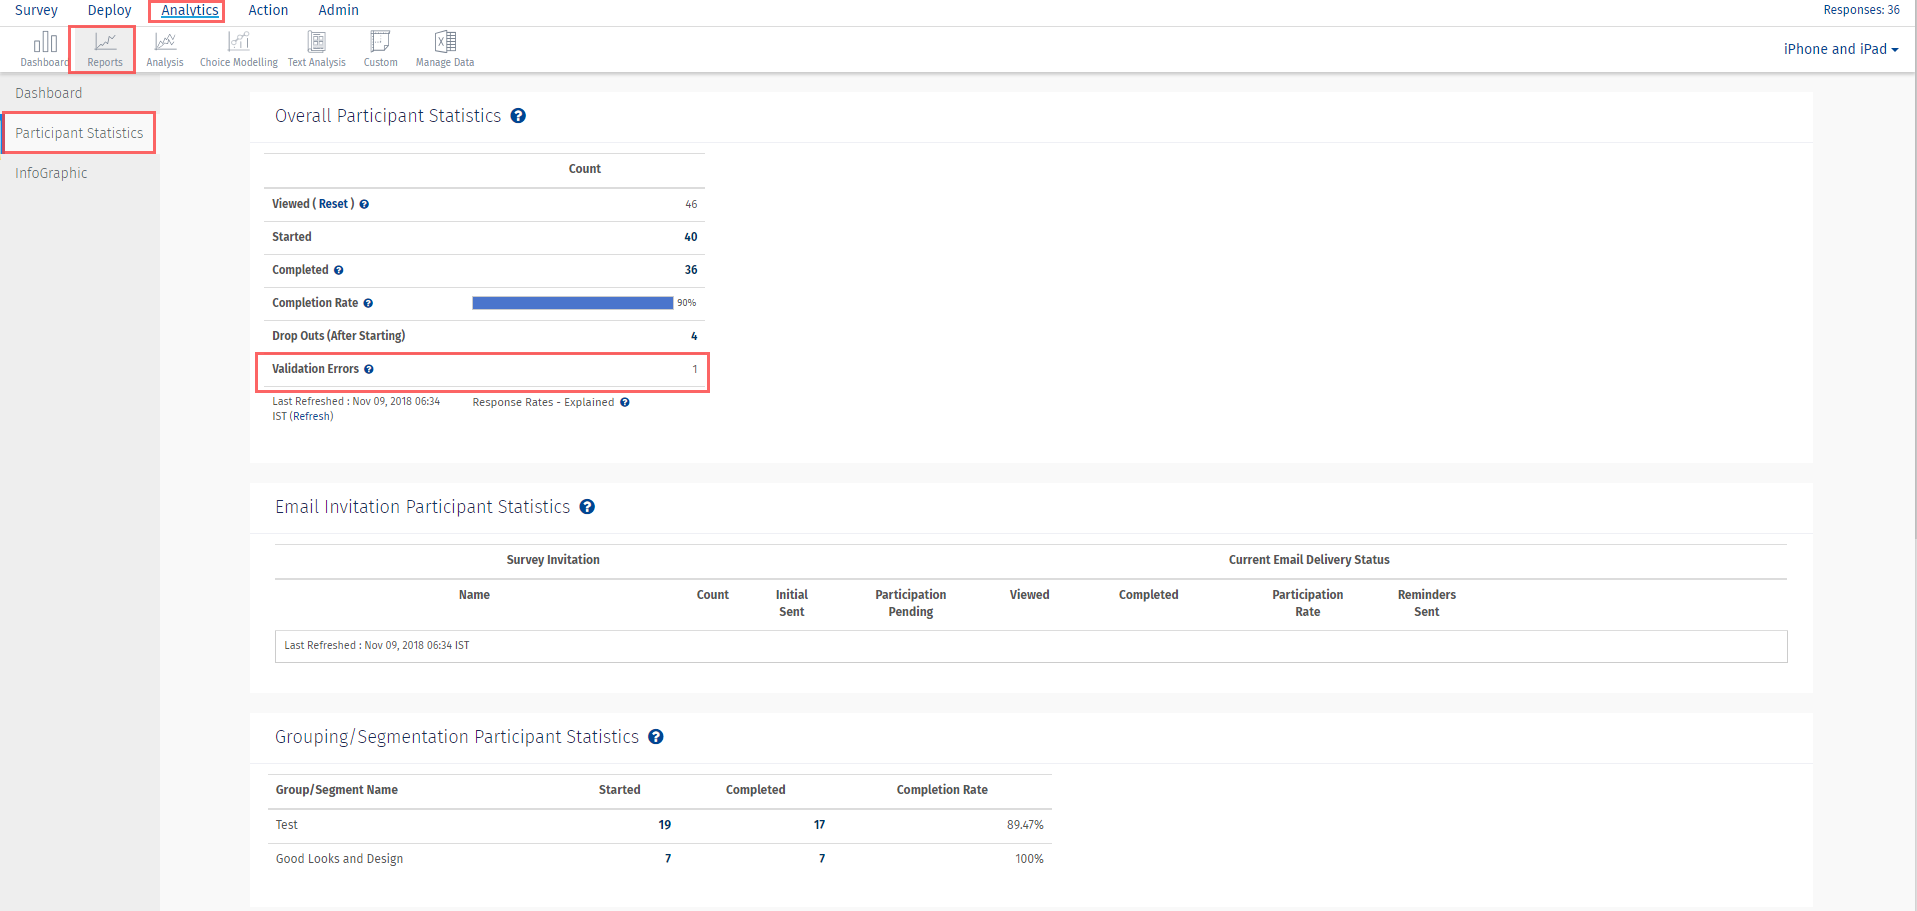Image resolution: width=1917 pixels, height=911 pixels.
Task: Open the Text Analysis tool
Action: tap(316, 48)
